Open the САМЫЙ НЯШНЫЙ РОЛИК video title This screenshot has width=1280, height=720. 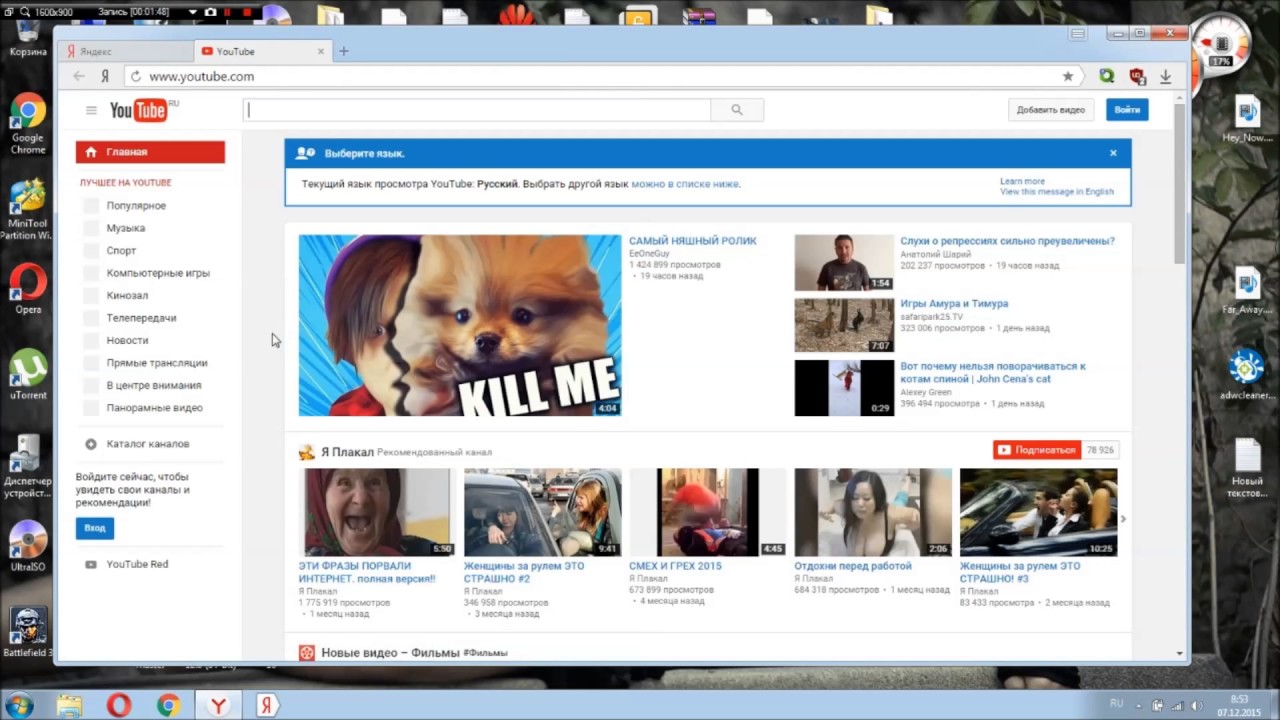(x=693, y=241)
